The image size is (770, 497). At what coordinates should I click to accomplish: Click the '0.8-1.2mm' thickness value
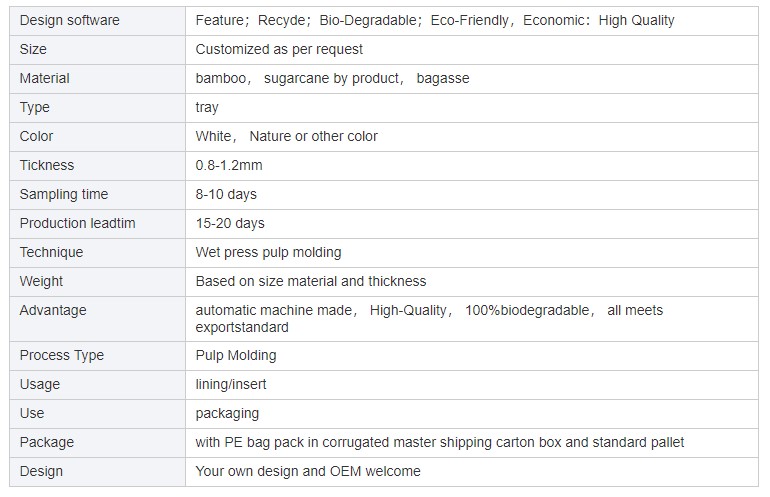(229, 165)
